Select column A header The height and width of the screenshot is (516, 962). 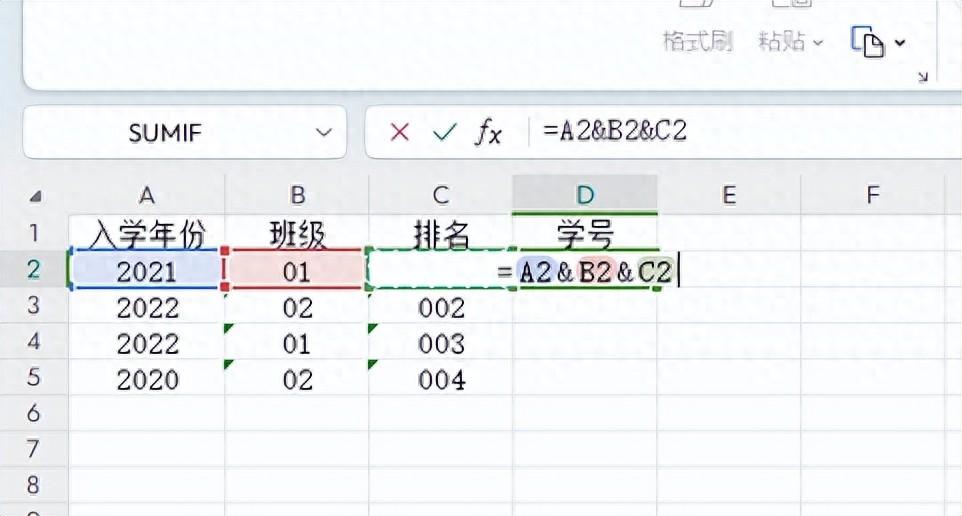pyautogui.click(x=147, y=195)
